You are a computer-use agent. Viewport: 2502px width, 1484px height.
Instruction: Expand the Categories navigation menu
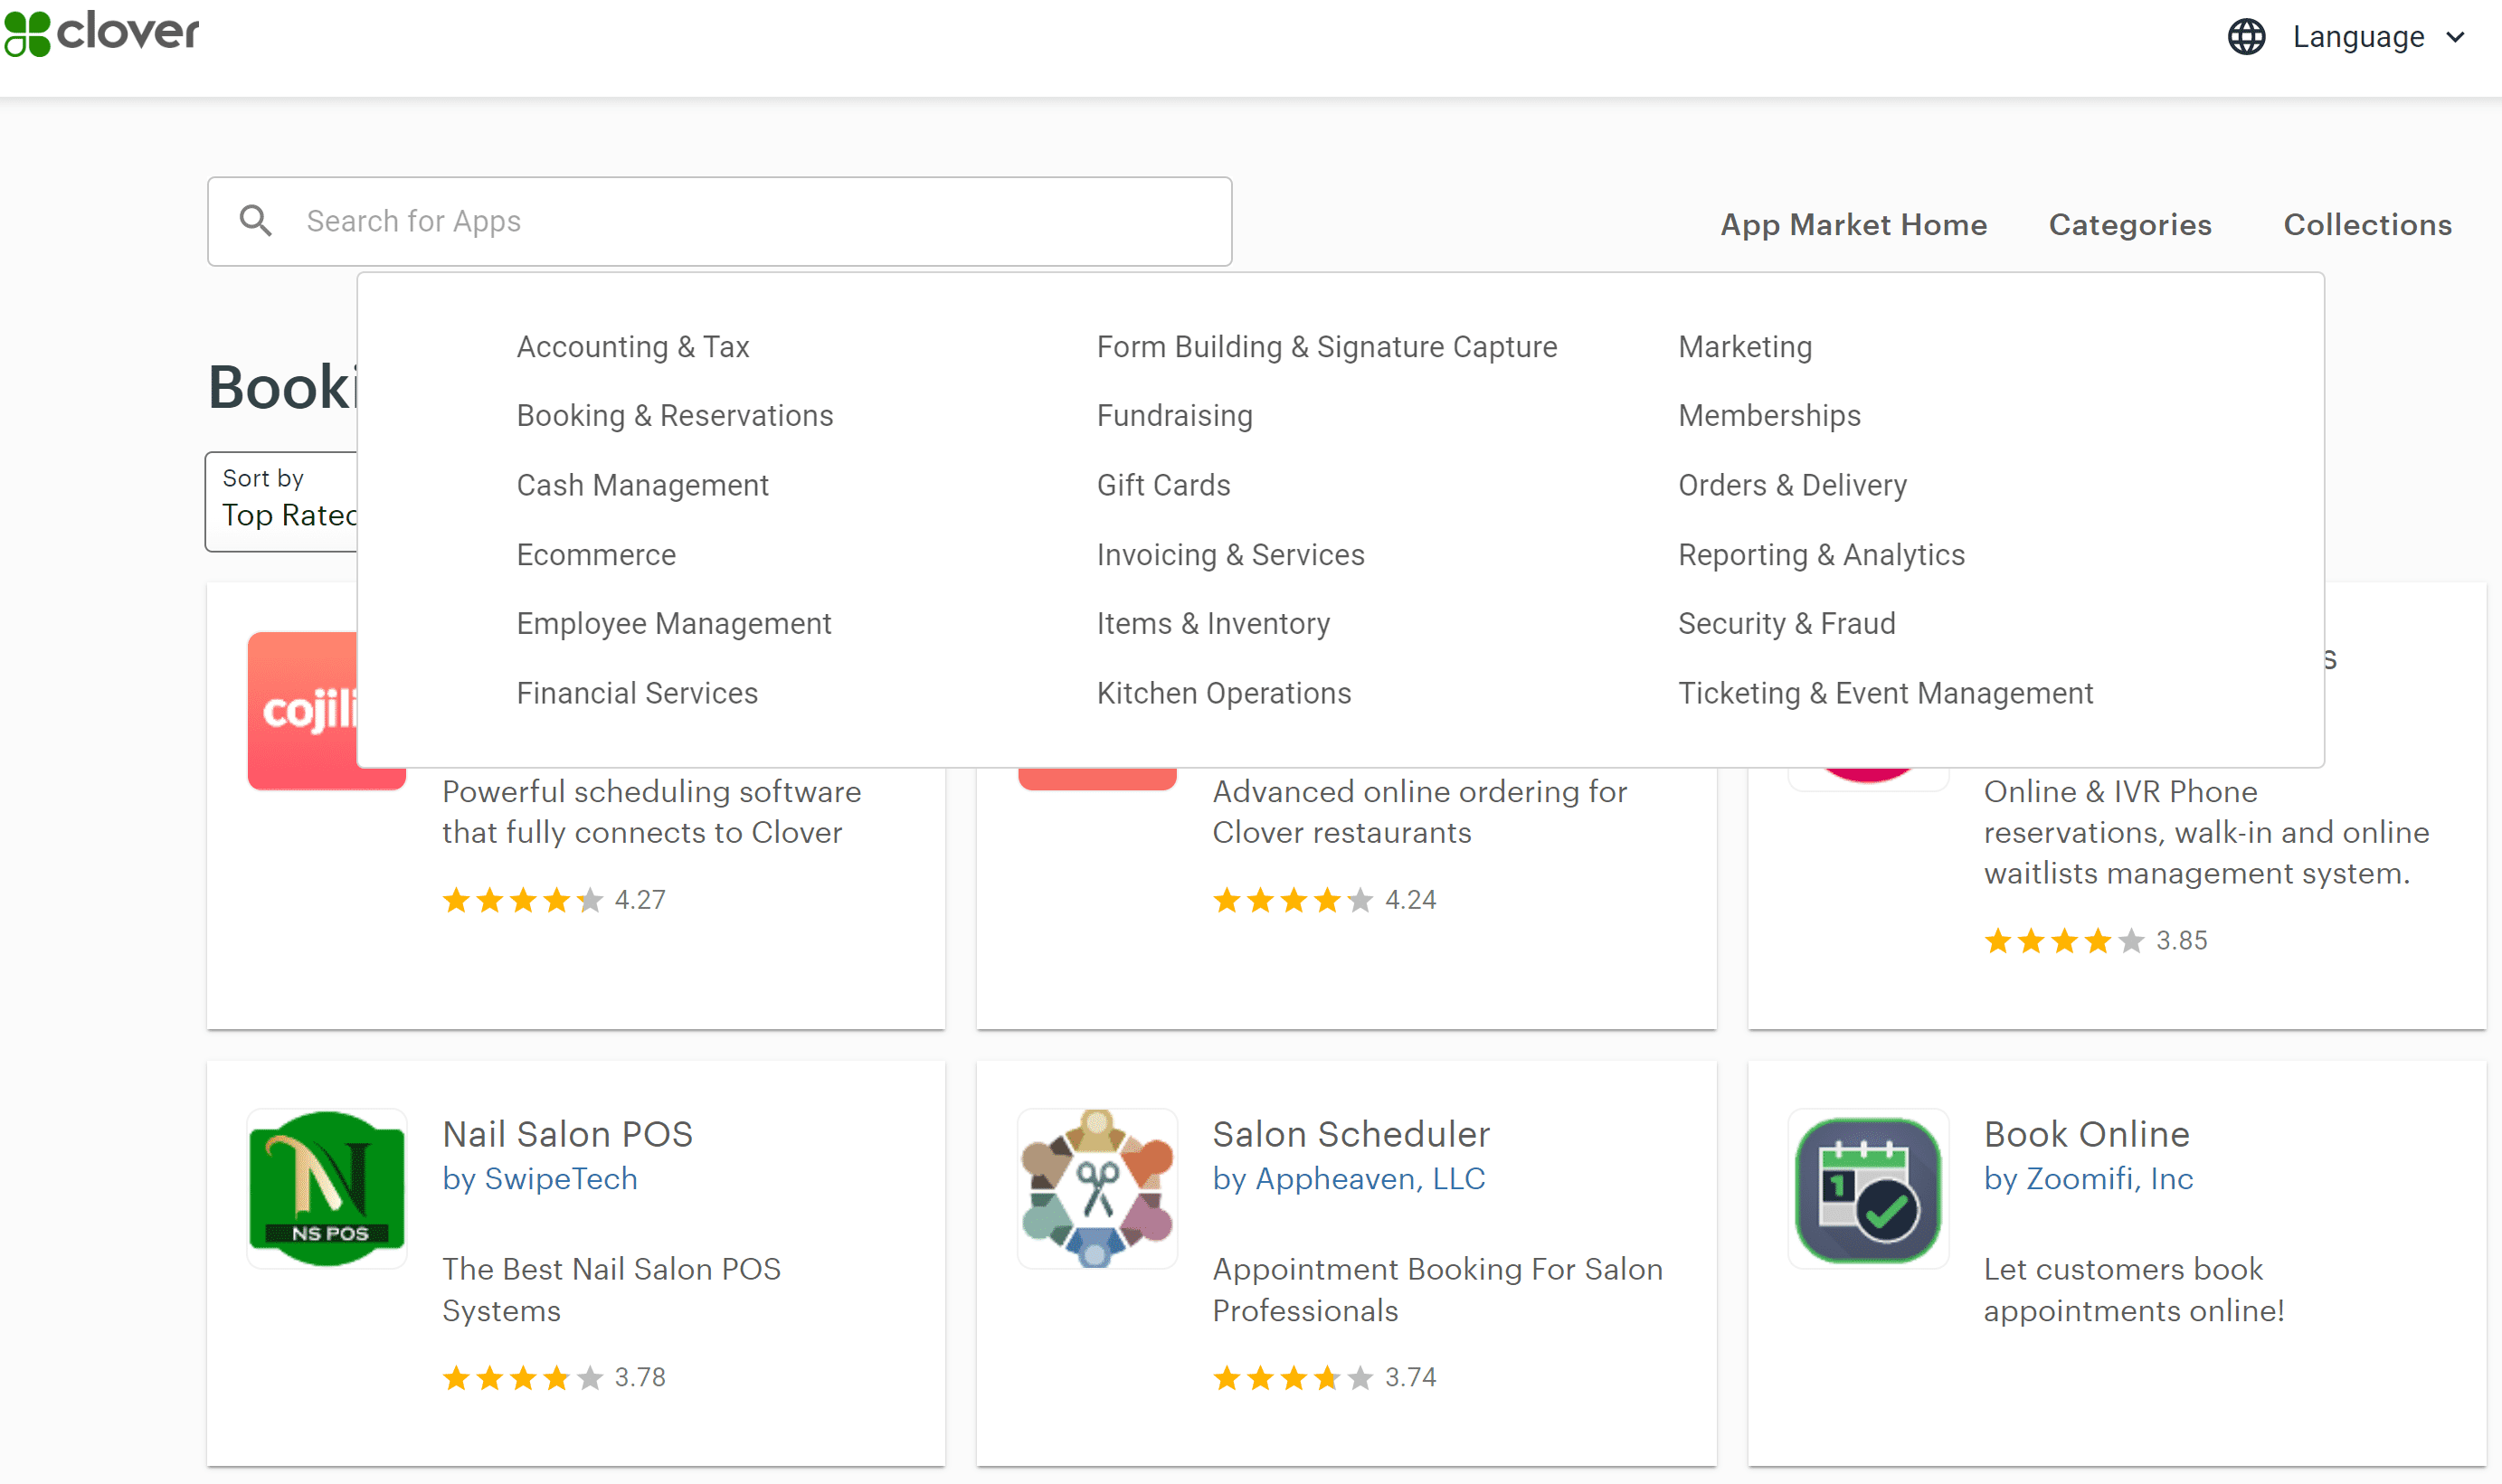(2129, 222)
